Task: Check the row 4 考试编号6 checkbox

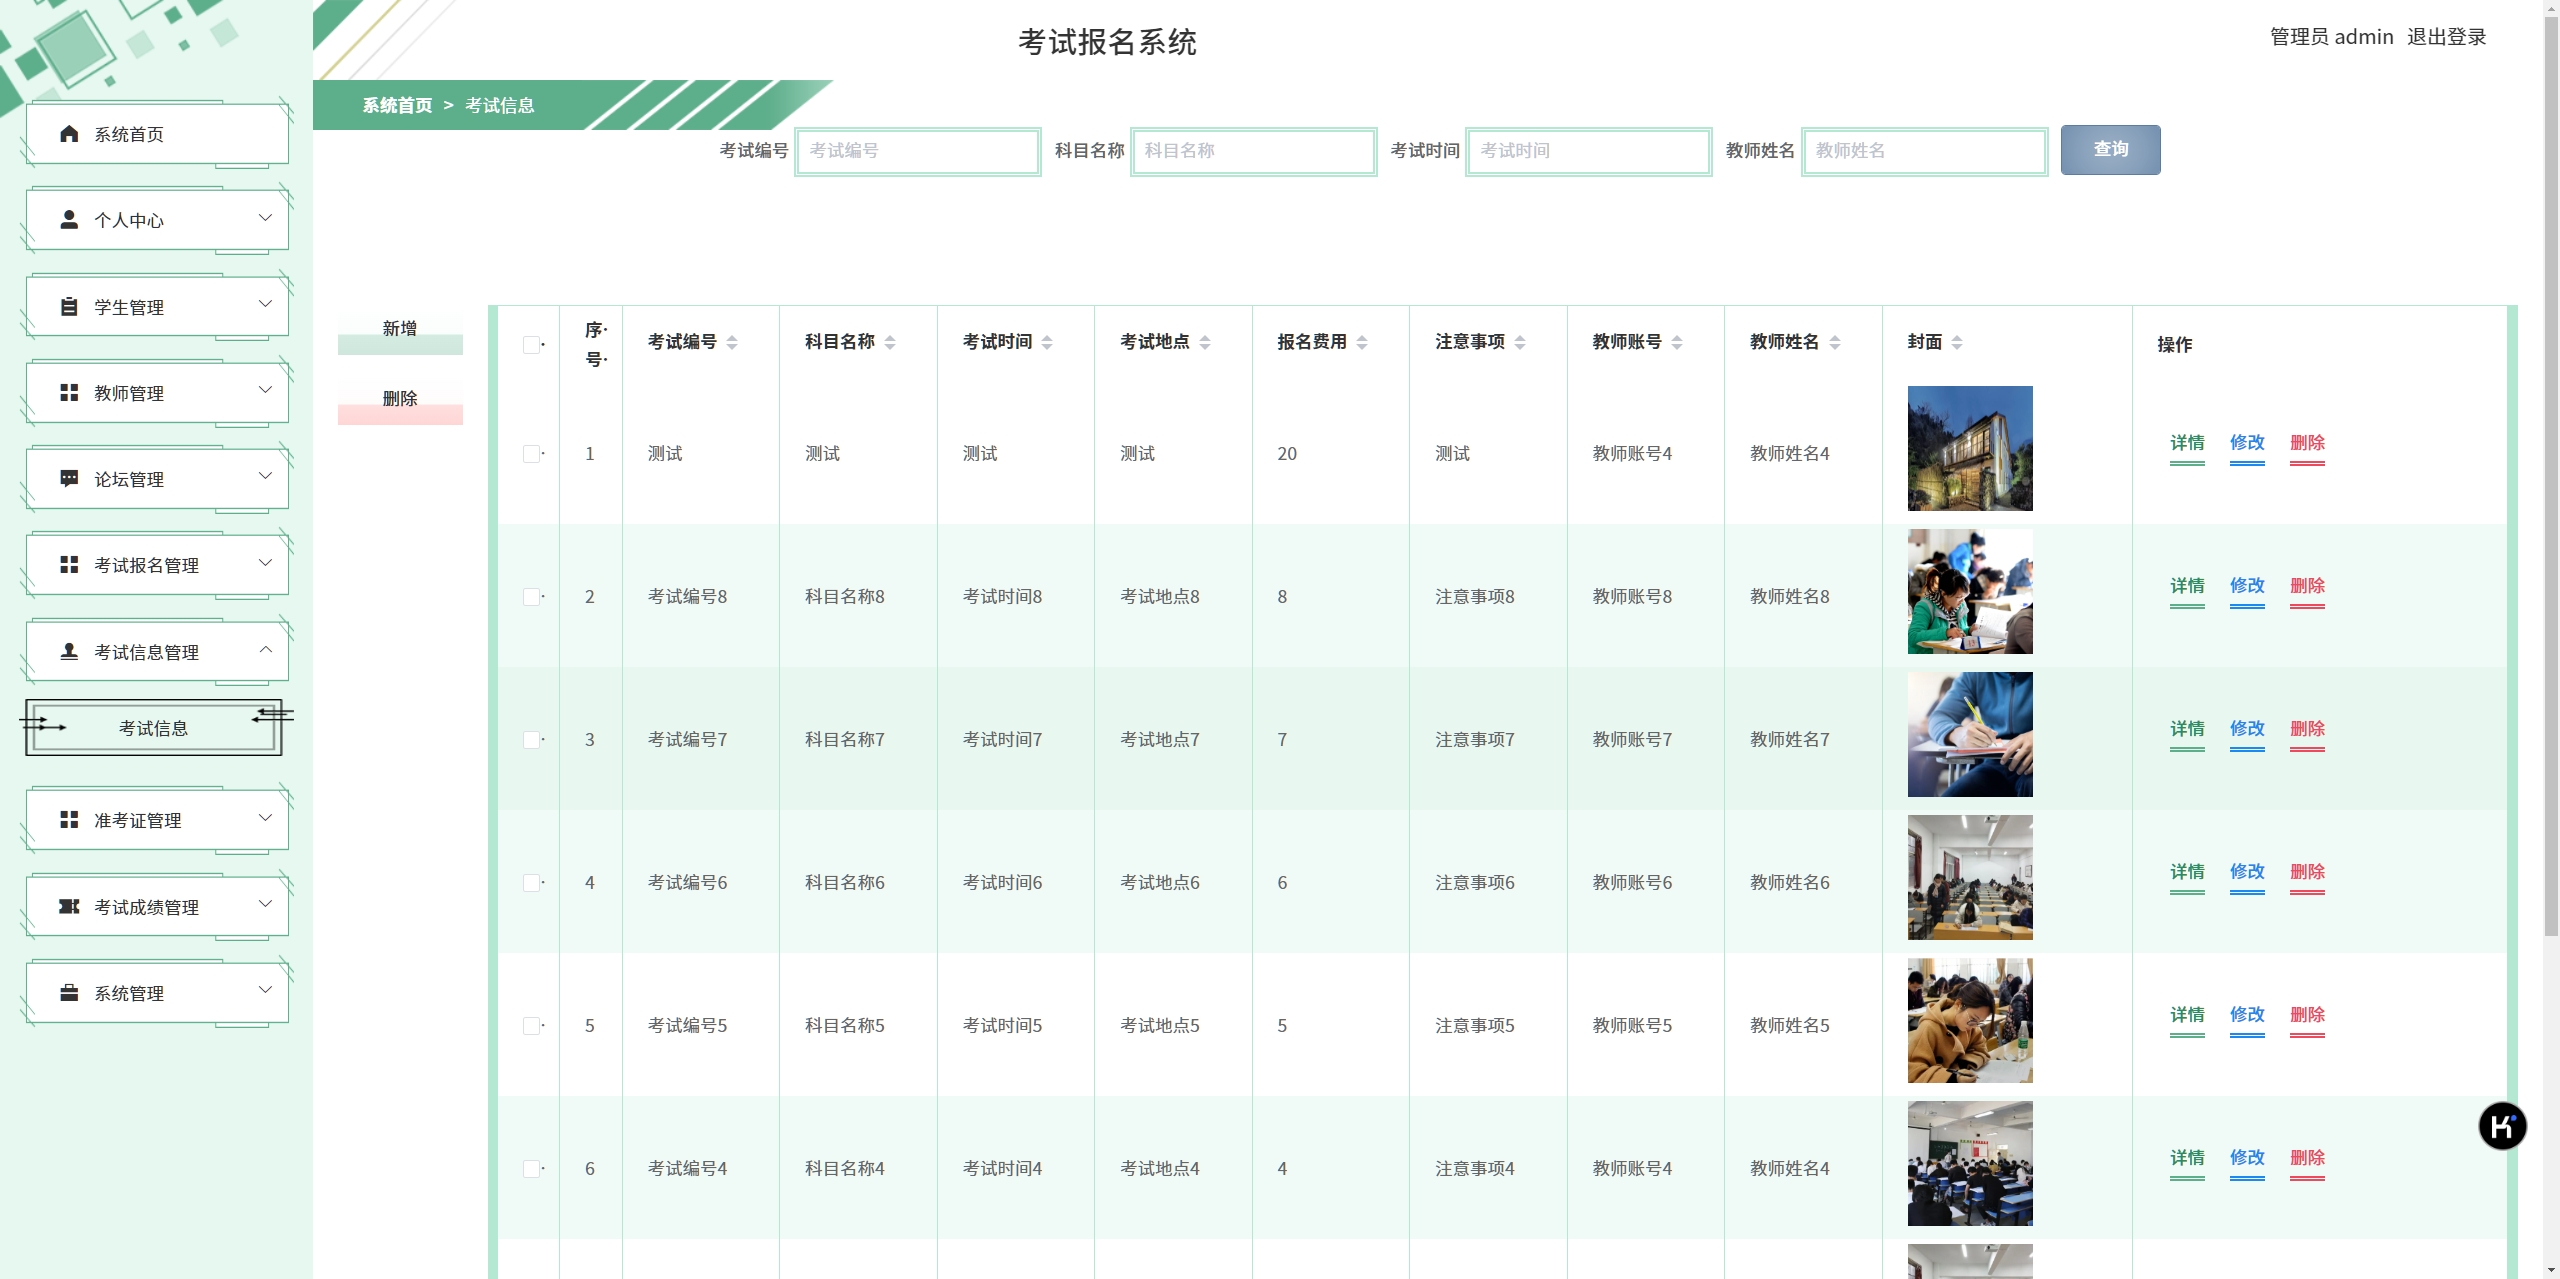Action: point(531,883)
